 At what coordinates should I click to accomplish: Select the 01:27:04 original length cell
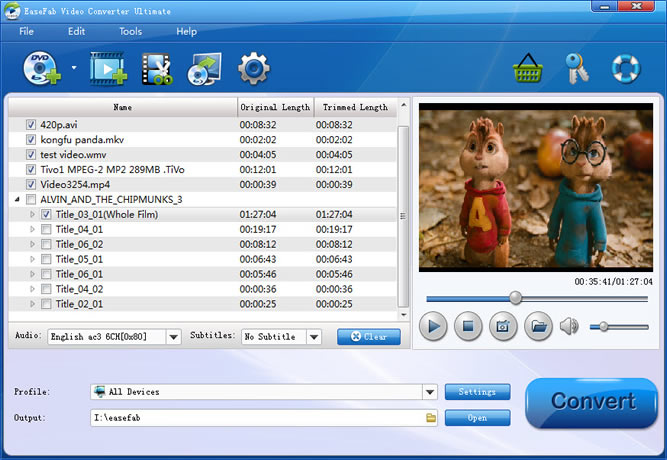(258, 214)
